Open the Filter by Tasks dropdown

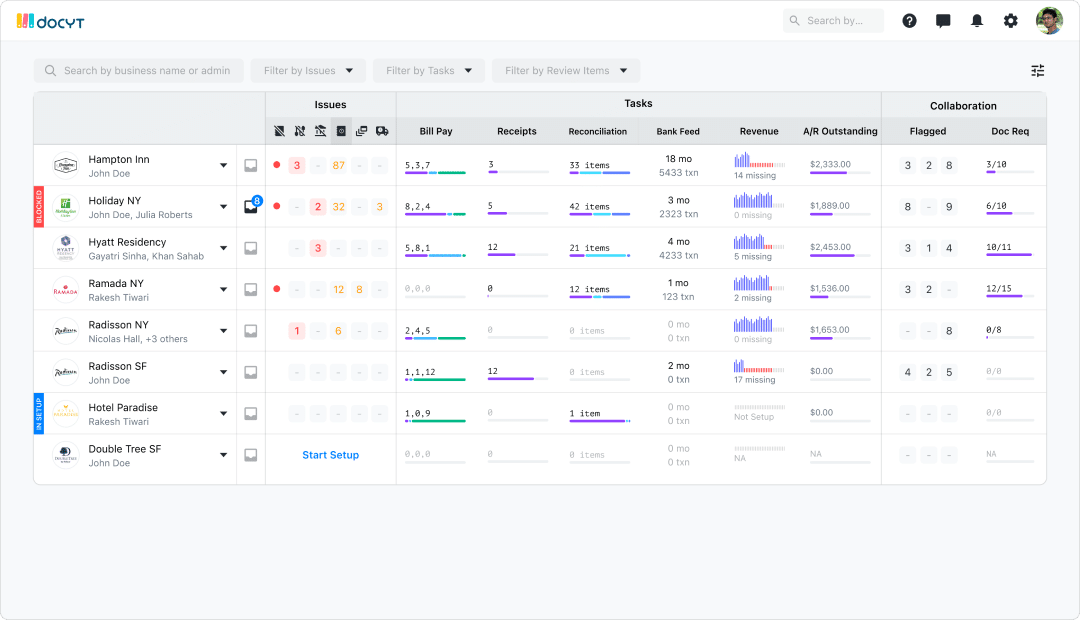pyautogui.click(x=428, y=70)
